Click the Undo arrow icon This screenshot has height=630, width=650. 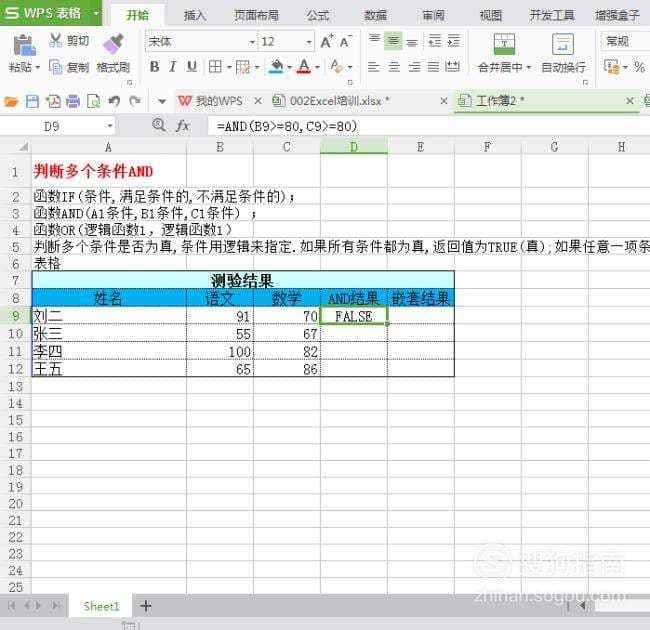[114, 101]
